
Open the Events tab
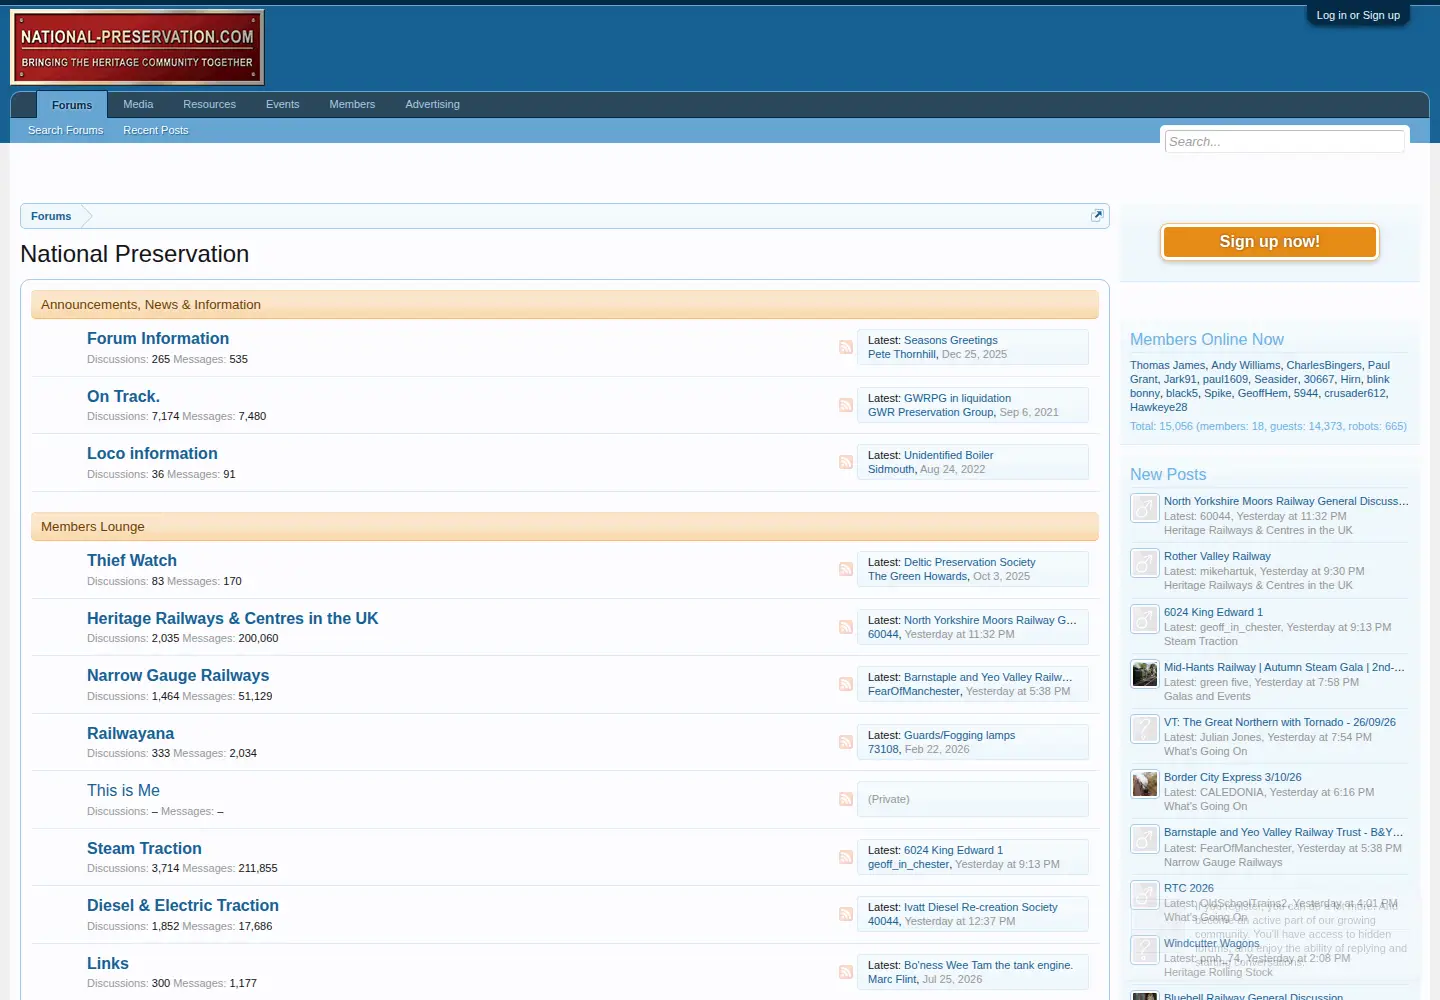[283, 104]
